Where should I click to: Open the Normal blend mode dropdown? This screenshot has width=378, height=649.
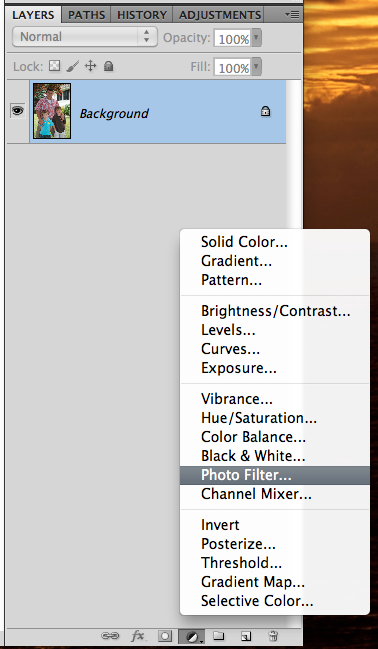pyautogui.click(x=85, y=37)
